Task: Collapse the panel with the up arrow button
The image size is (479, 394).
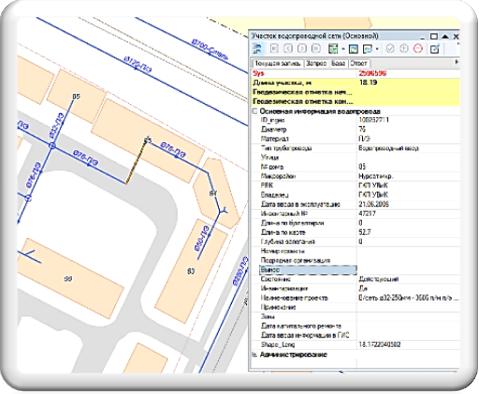Action: tap(445, 36)
